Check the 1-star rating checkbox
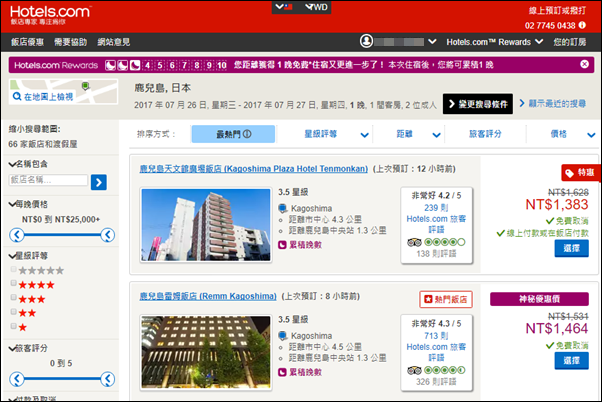Image resolution: width=602 pixels, height=402 pixels. [14, 326]
